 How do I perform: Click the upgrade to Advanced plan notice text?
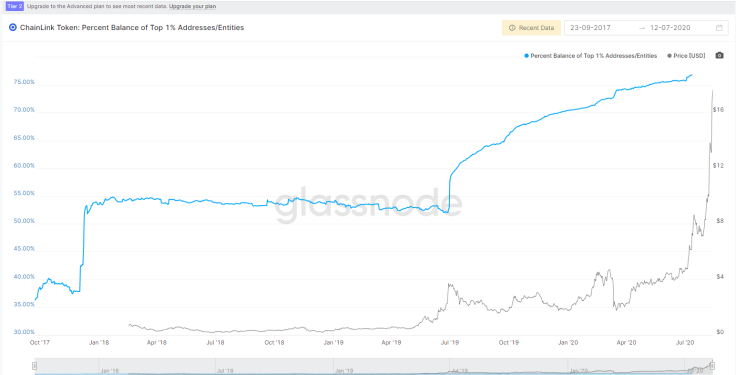click(97, 7)
